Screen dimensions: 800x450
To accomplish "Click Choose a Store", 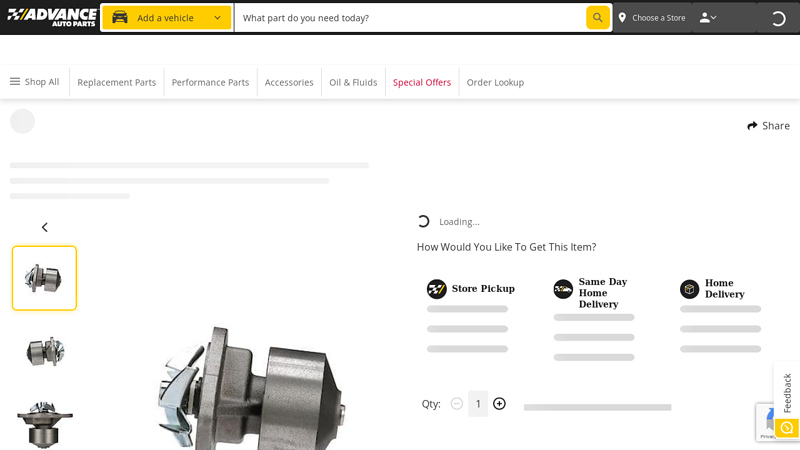I will (x=651, y=17).
